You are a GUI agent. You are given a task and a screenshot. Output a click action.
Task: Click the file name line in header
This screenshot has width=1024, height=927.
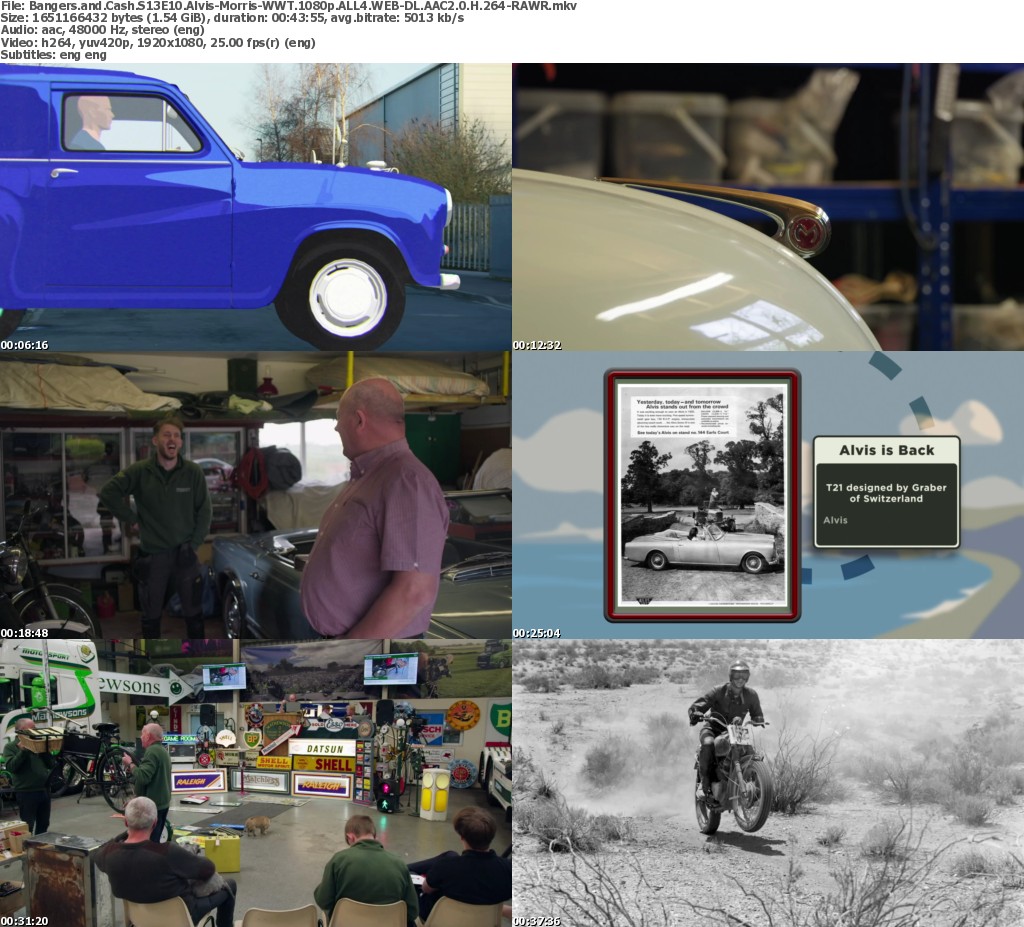tap(288, 6)
